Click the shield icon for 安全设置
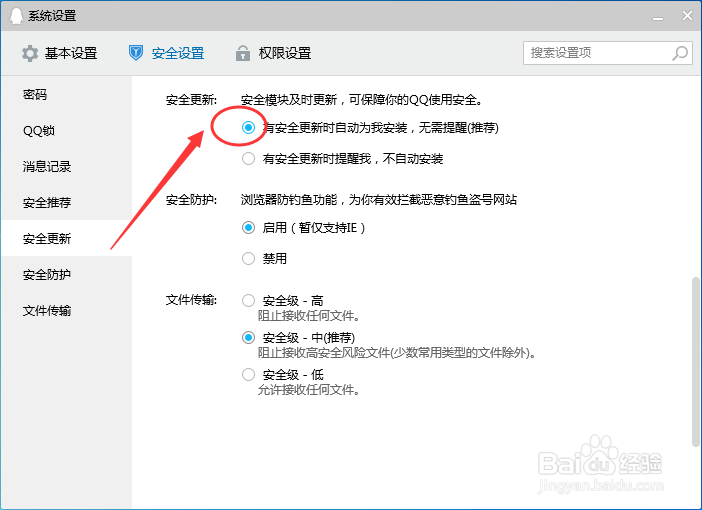 pyautogui.click(x=136, y=53)
